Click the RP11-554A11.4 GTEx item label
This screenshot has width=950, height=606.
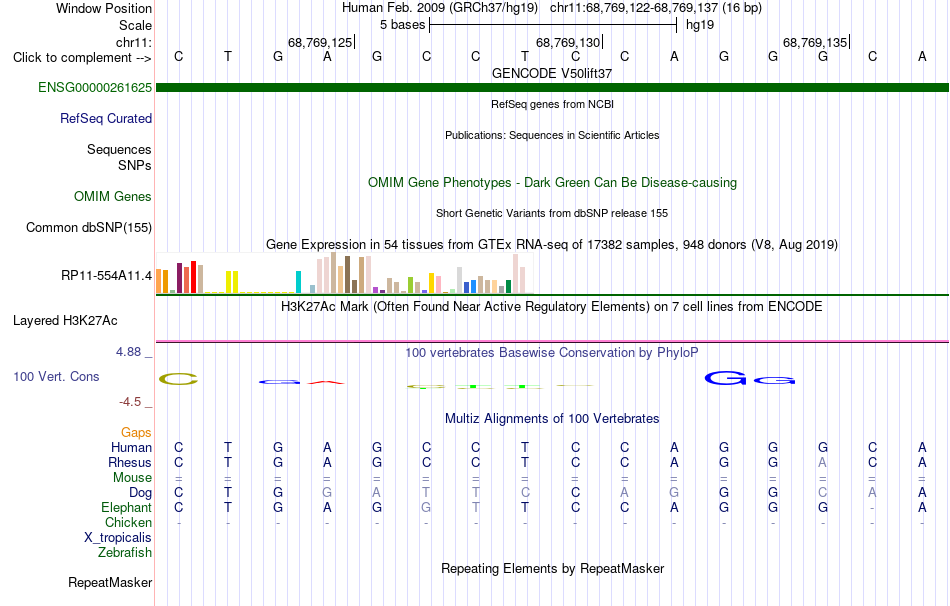coord(106,276)
